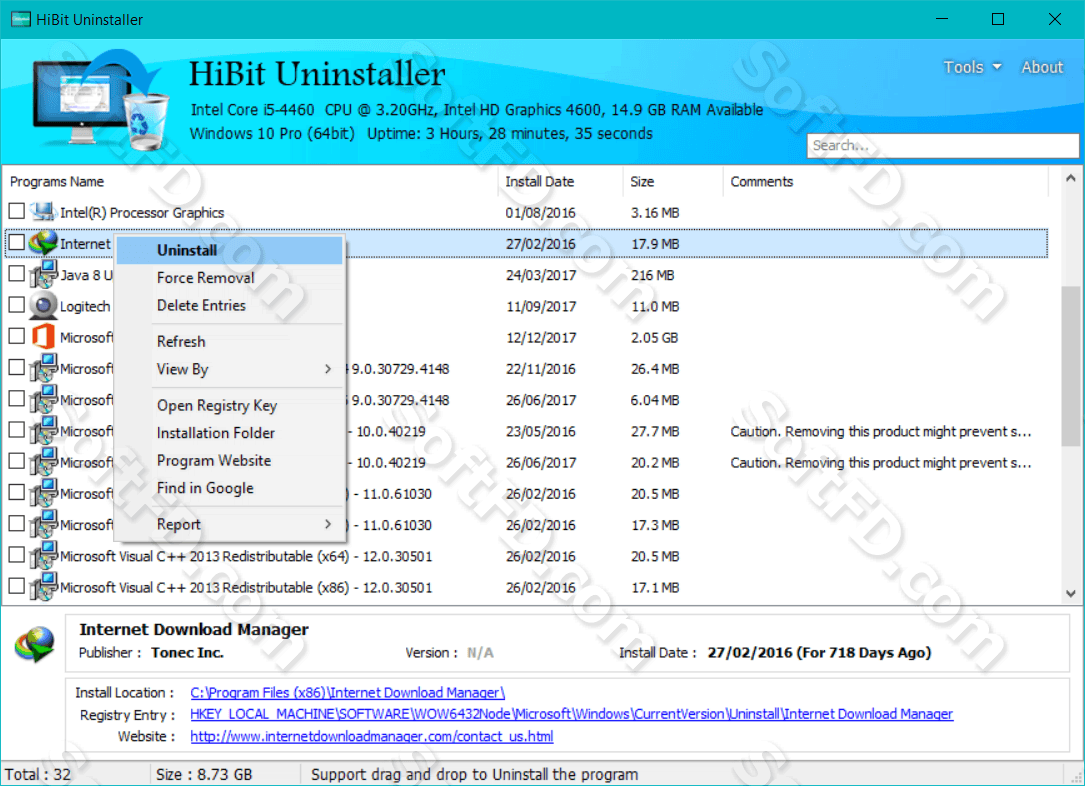
Task: Click installer icon in 22/11/2016 row
Action: point(43,368)
